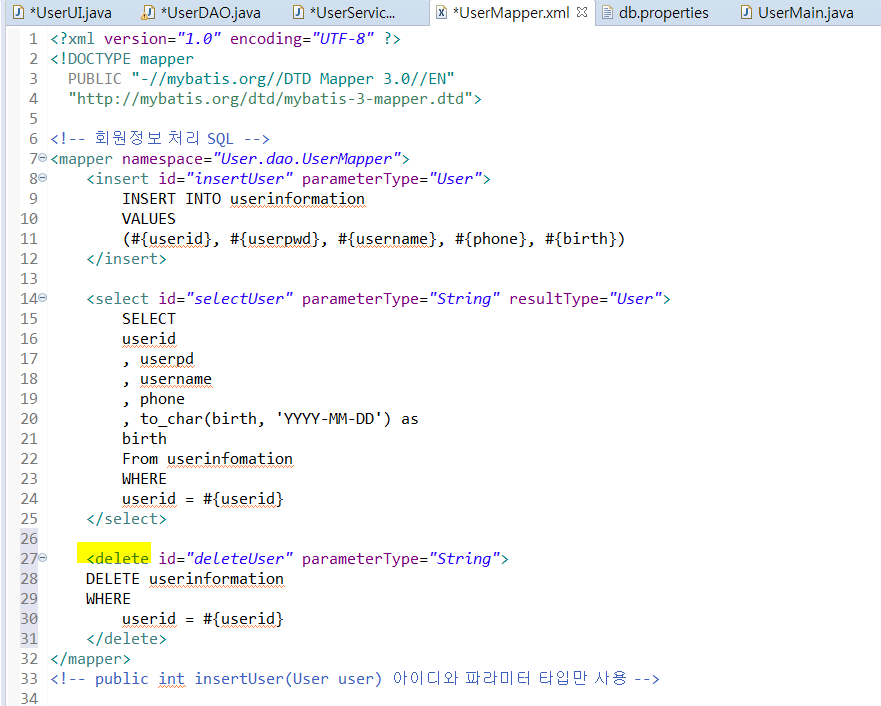This screenshot has height=706, width=881.
Task: Click the db.properties file icon
Action: point(607,12)
